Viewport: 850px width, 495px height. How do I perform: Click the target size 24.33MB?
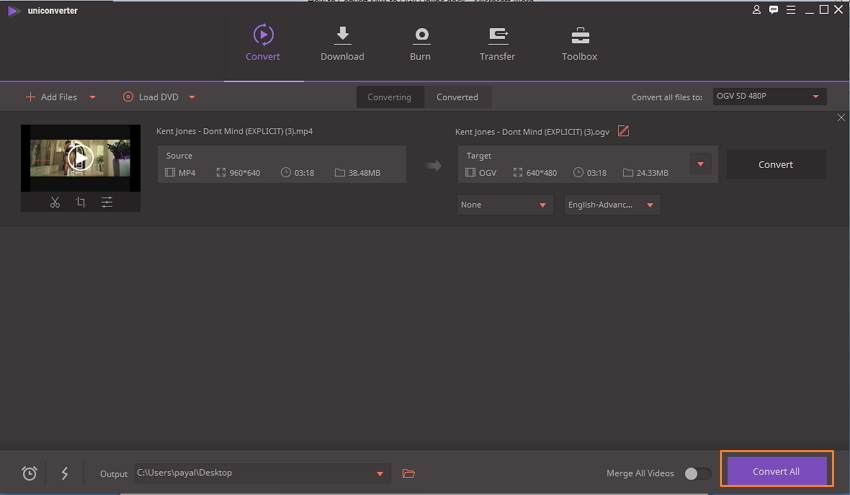click(646, 173)
